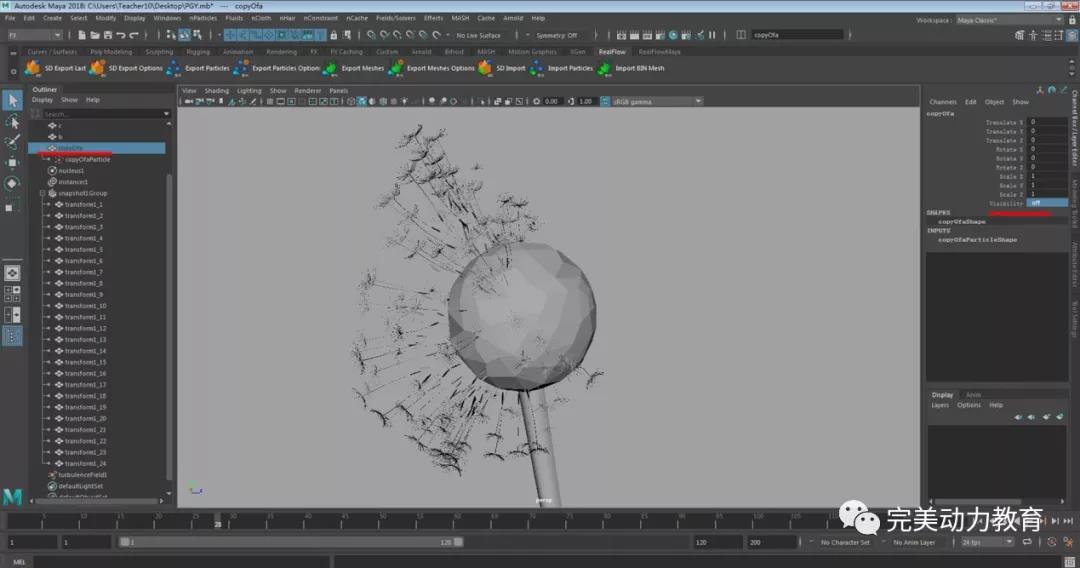Click the Layers menu in layer editor
Viewport: 1080px width, 568px height.
(940, 405)
